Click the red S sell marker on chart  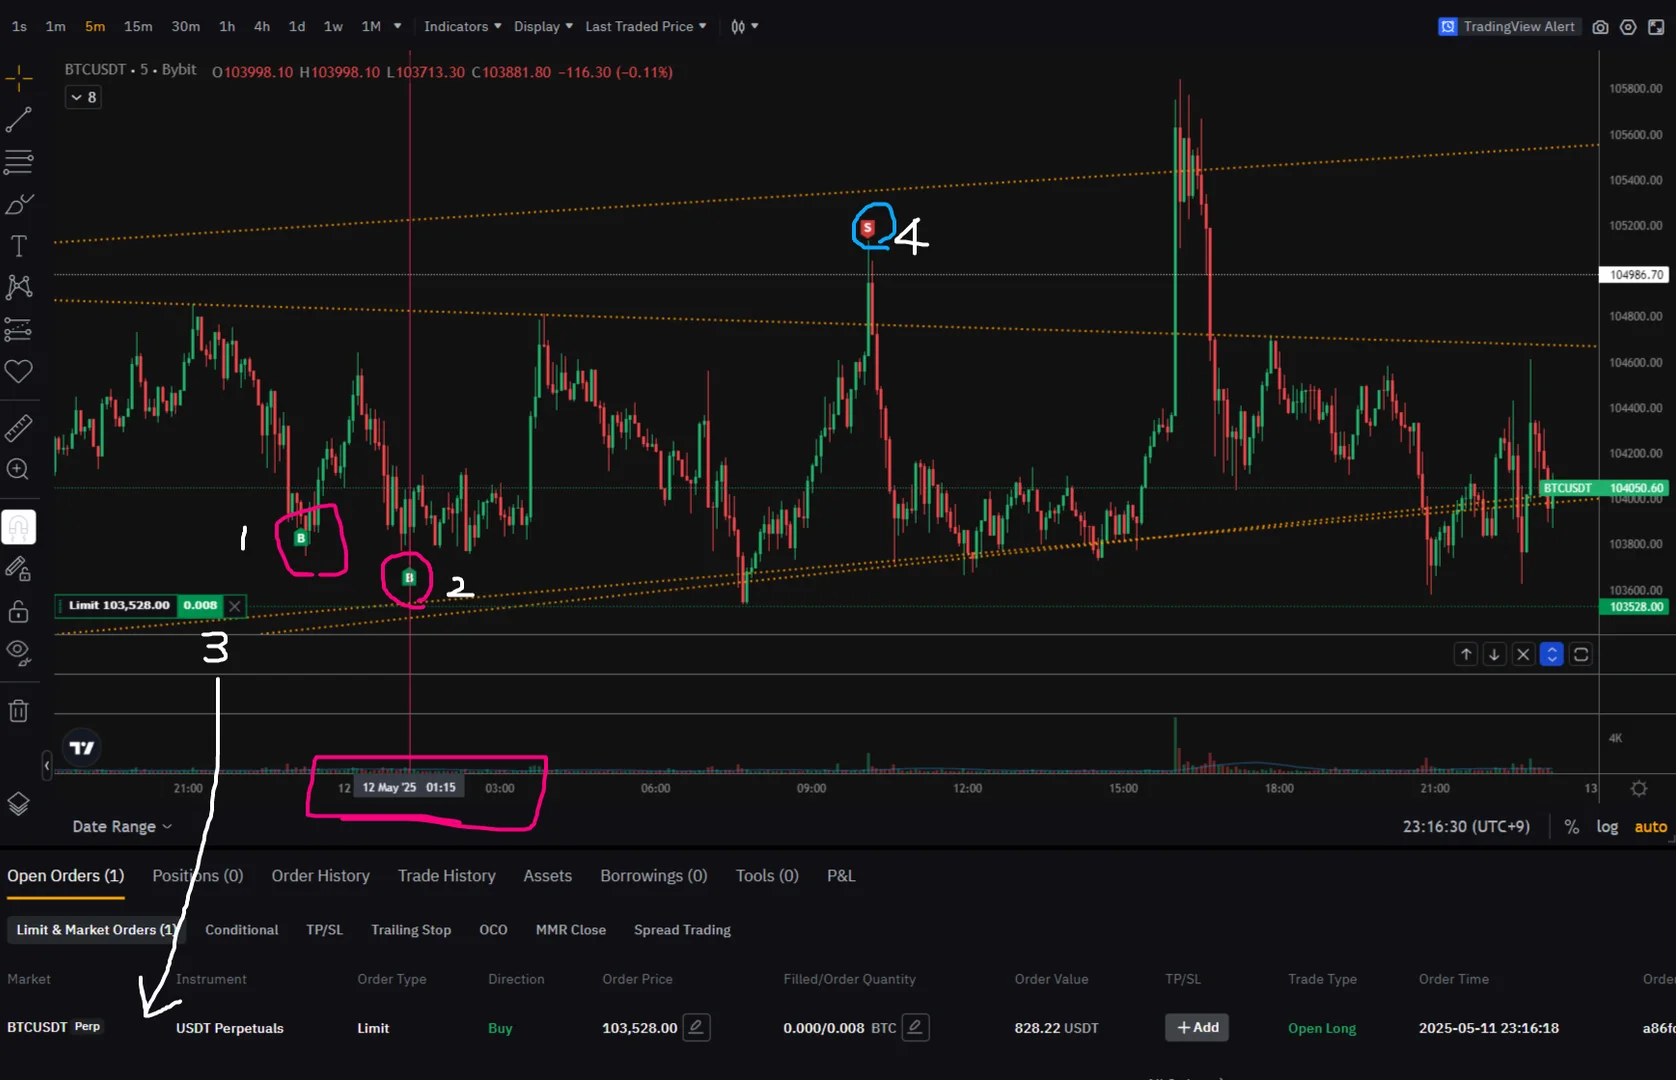868,228
